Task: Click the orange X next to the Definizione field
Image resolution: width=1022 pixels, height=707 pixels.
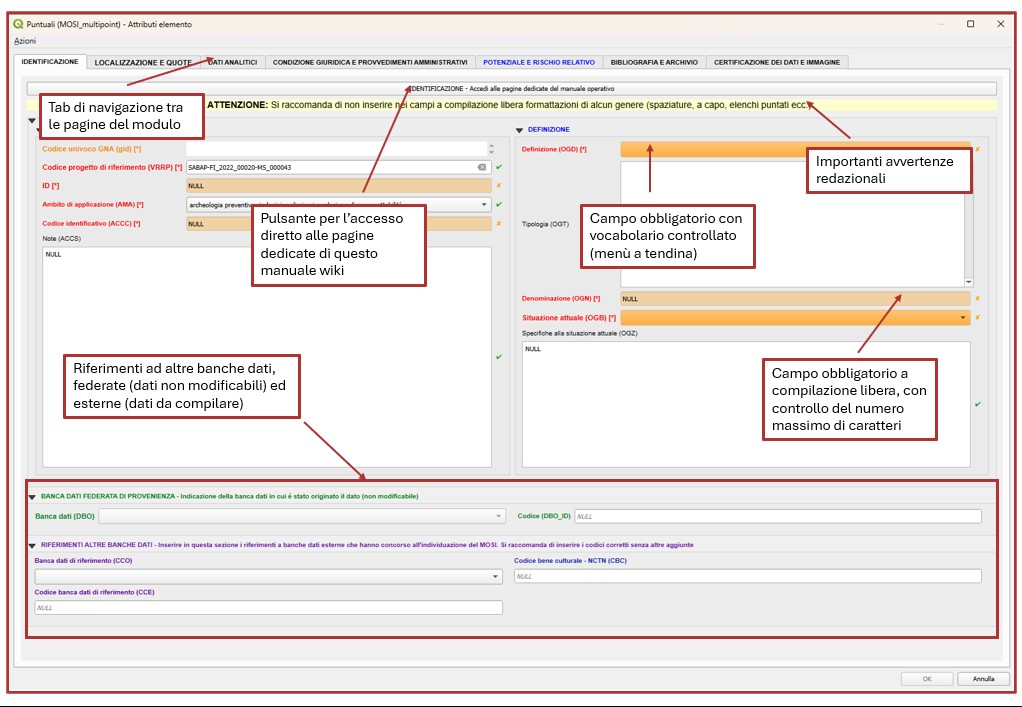Action: (978, 149)
